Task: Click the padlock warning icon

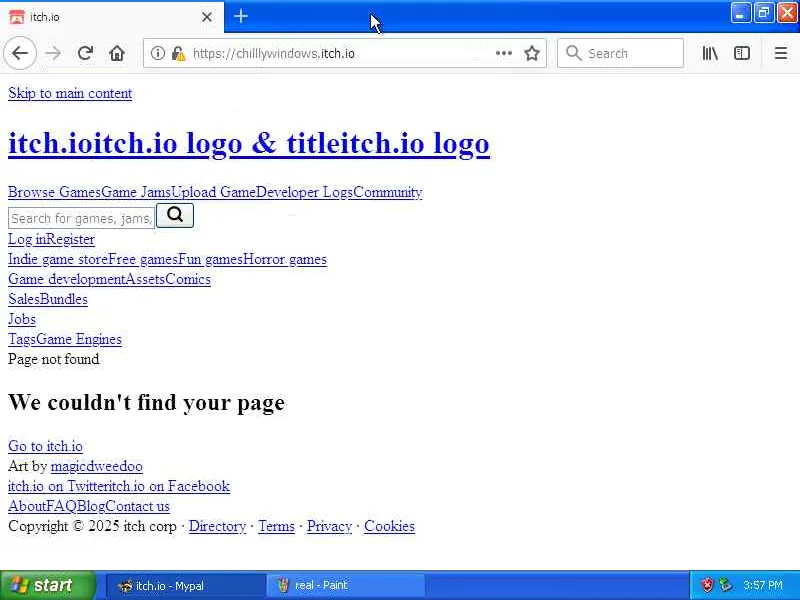Action: coord(178,53)
